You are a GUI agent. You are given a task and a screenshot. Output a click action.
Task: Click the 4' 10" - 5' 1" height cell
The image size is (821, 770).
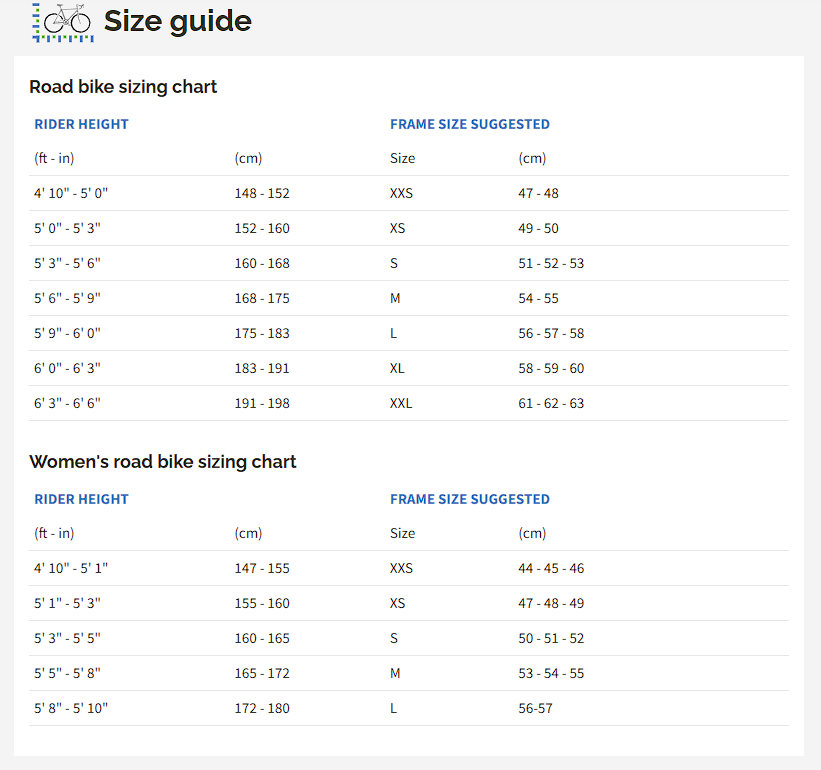[x=70, y=568]
